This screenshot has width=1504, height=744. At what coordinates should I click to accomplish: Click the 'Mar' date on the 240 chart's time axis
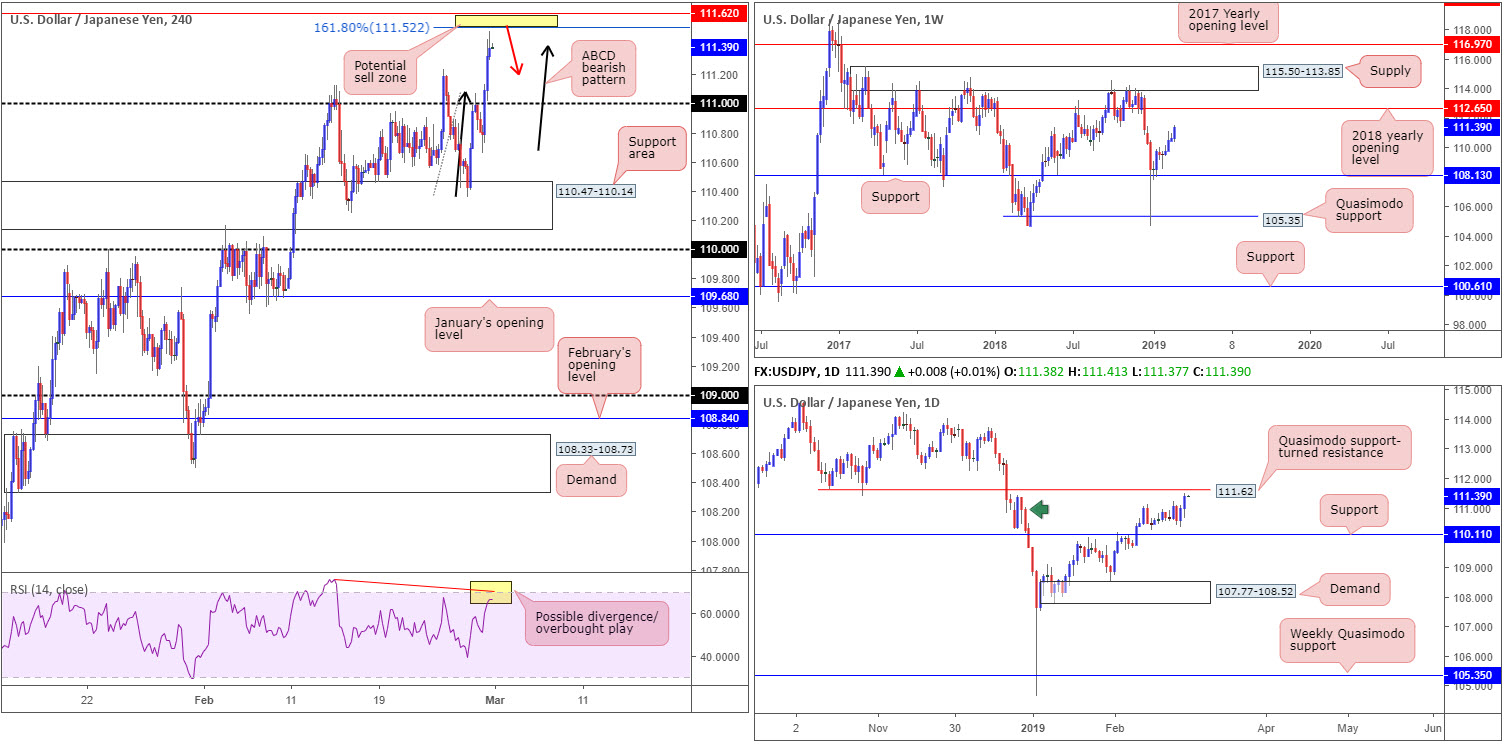tap(494, 701)
